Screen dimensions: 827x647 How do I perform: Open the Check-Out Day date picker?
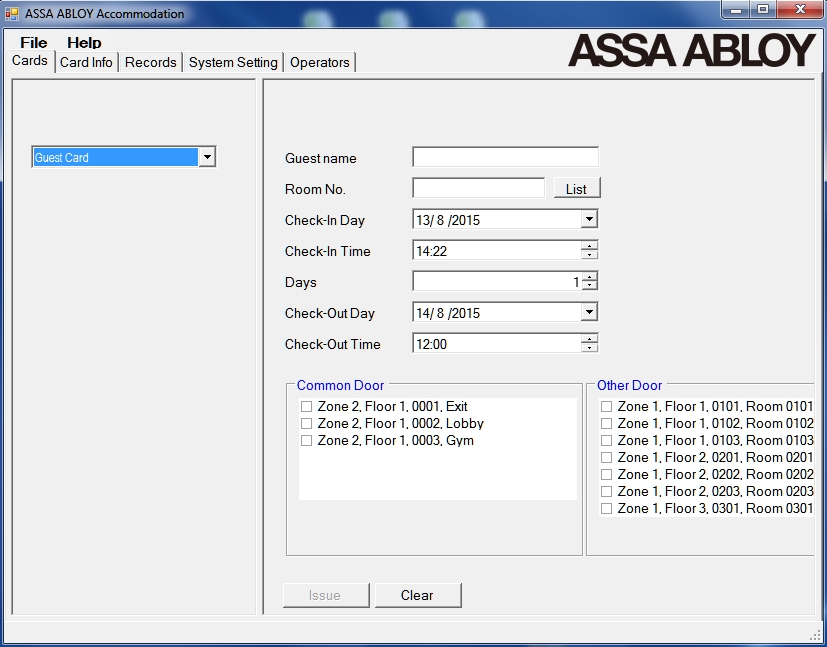coord(589,312)
